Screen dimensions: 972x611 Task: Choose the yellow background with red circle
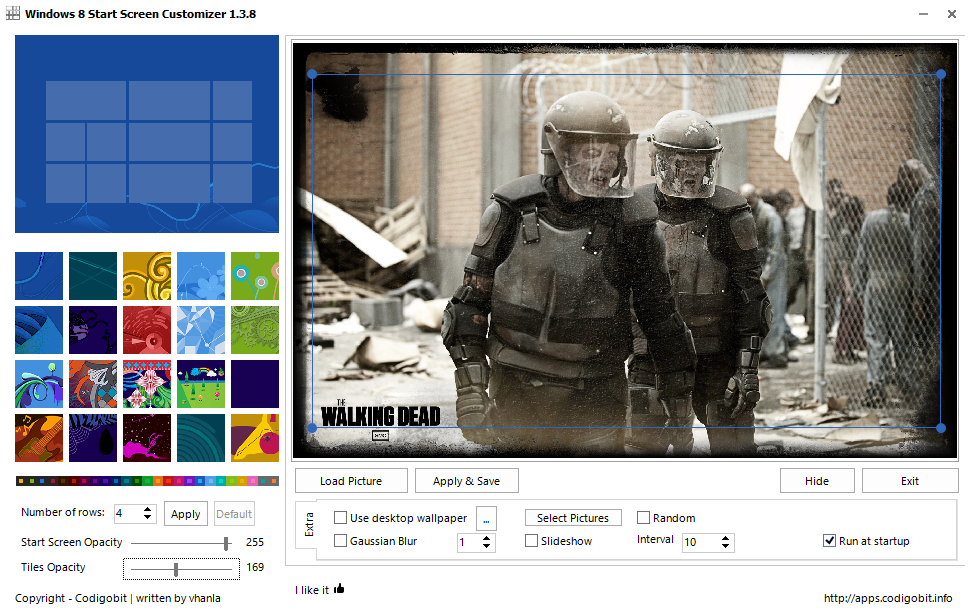pos(255,438)
